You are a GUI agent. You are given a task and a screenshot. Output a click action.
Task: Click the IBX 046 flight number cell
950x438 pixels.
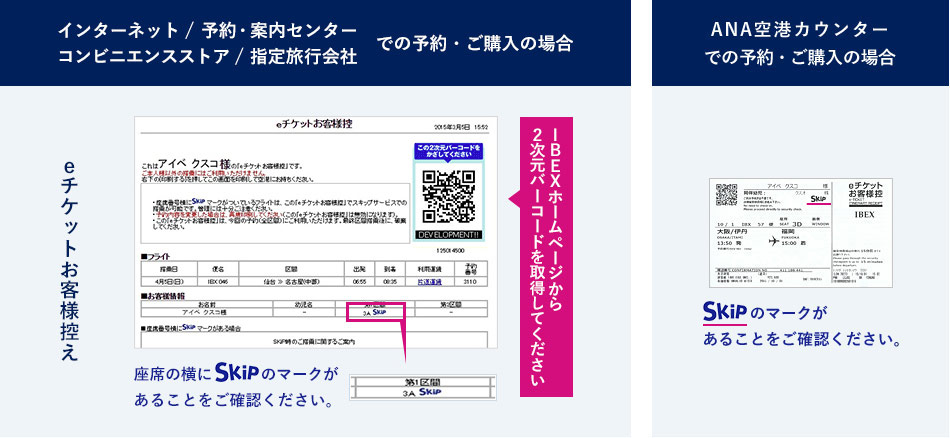click(216, 282)
